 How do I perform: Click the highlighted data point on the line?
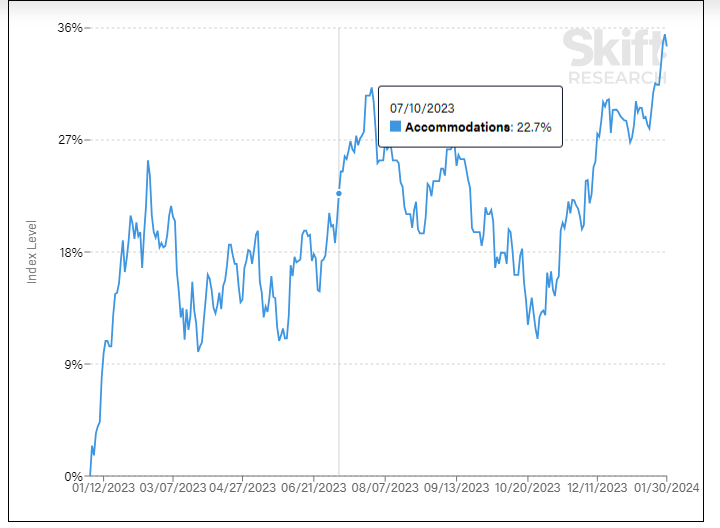point(339,193)
